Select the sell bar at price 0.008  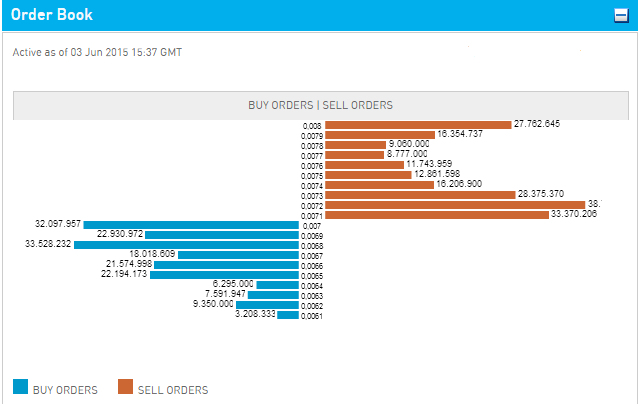[x=417, y=124]
